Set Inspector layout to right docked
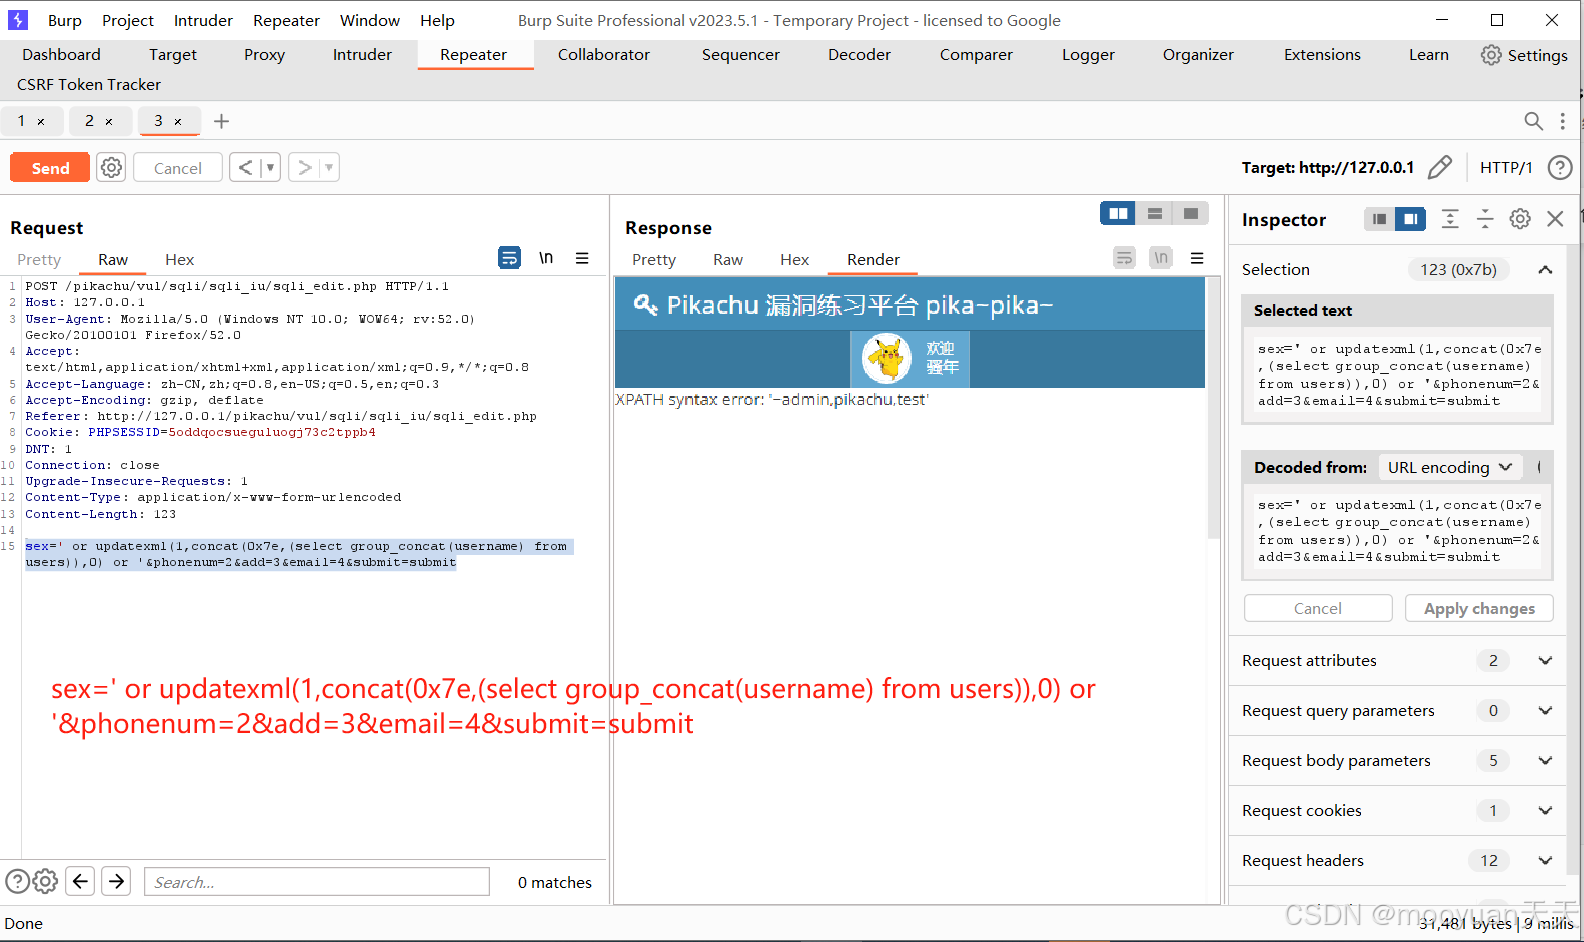The height and width of the screenshot is (942, 1584). pyautogui.click(x=1411, y=219)
